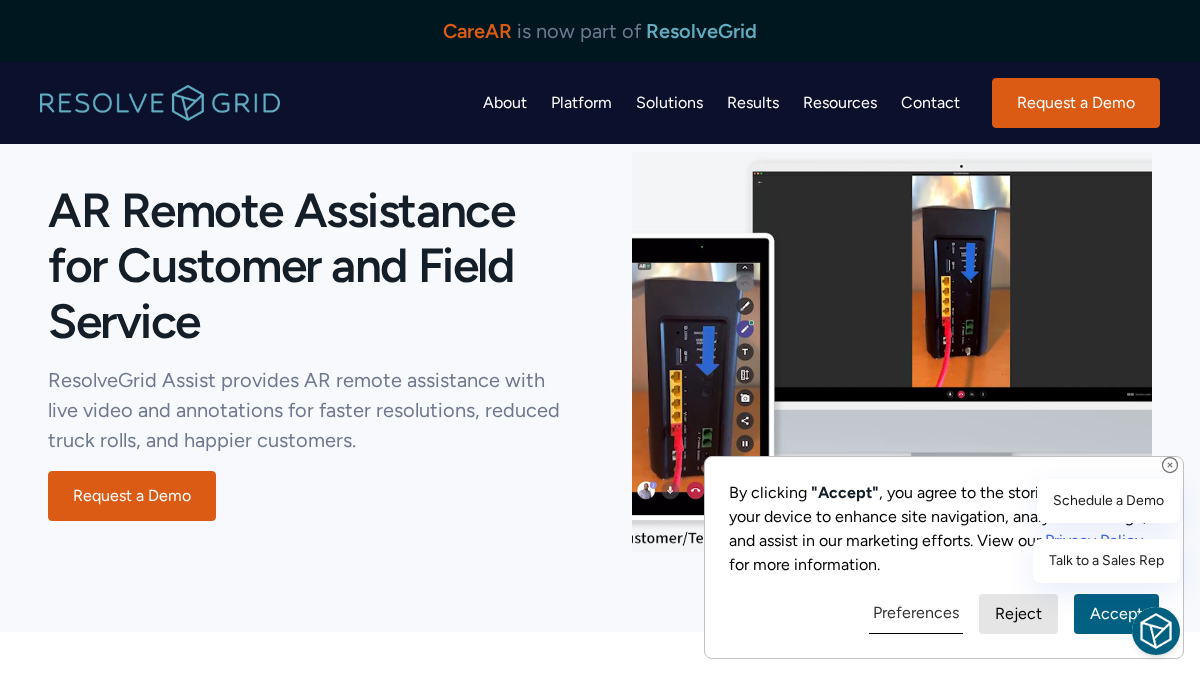1200x675 pixels.
Task: Click the ResolveGrid logo in header
Action: (x=160, y=103)
